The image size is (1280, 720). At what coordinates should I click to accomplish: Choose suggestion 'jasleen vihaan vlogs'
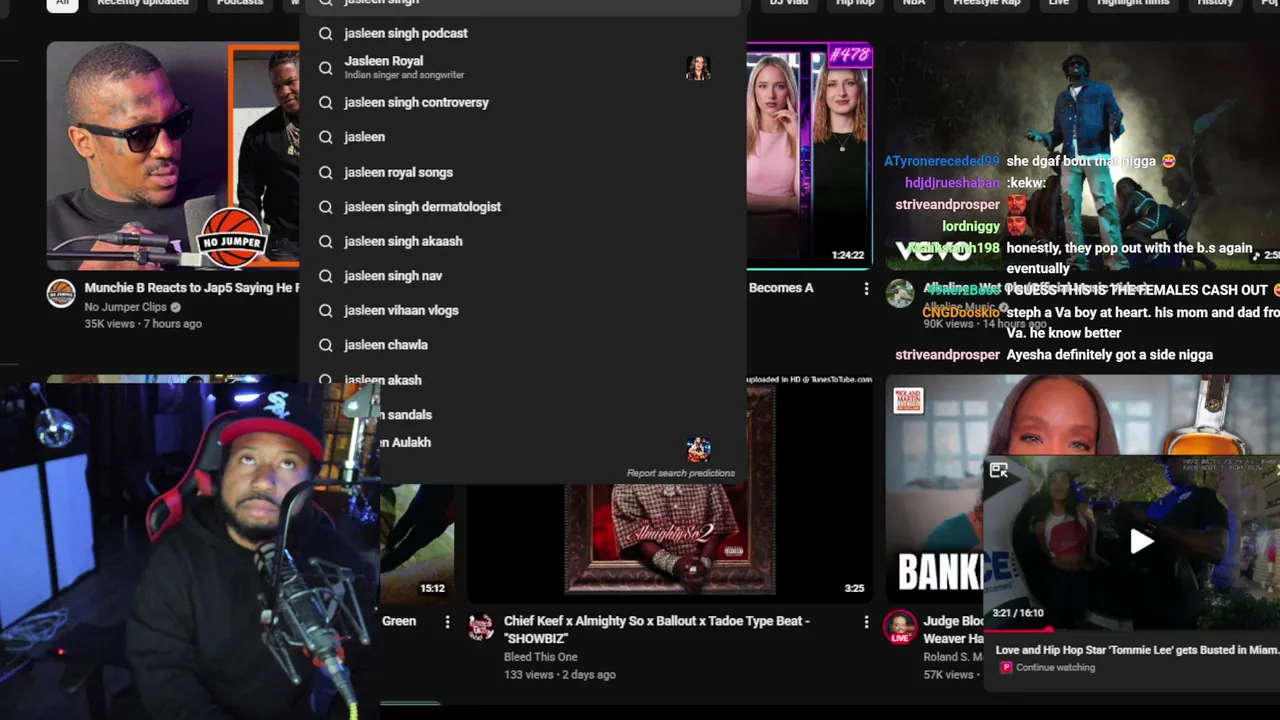click(x=523, y=311)
